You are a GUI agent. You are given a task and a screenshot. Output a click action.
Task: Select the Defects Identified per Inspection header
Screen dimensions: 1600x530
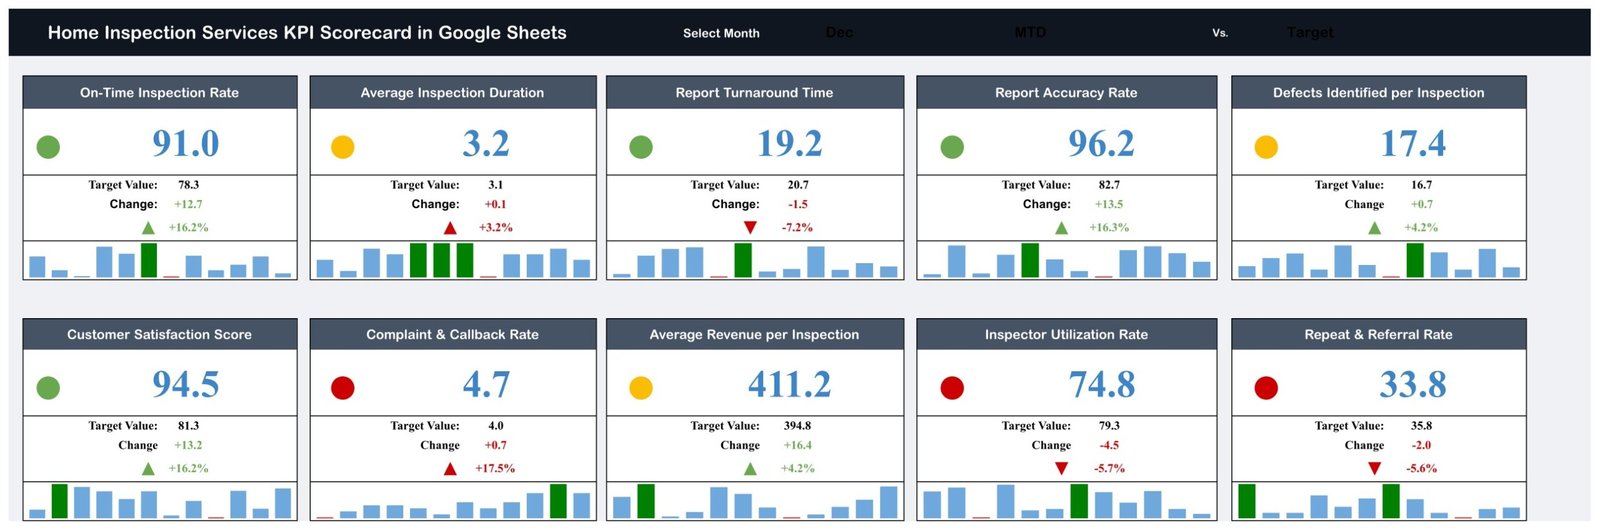tap(1378, 93)
